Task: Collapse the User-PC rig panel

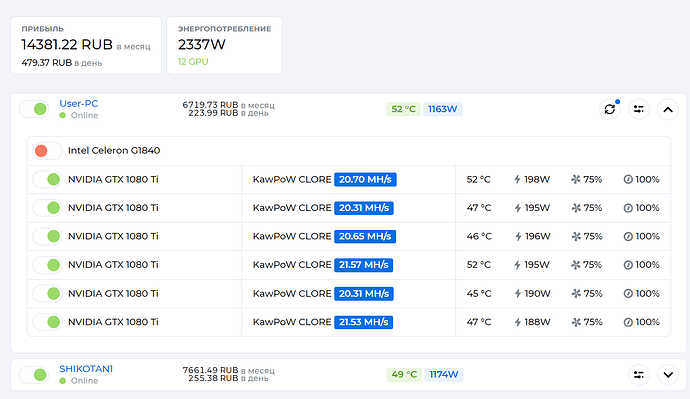Action: click(x=668, y=109)
